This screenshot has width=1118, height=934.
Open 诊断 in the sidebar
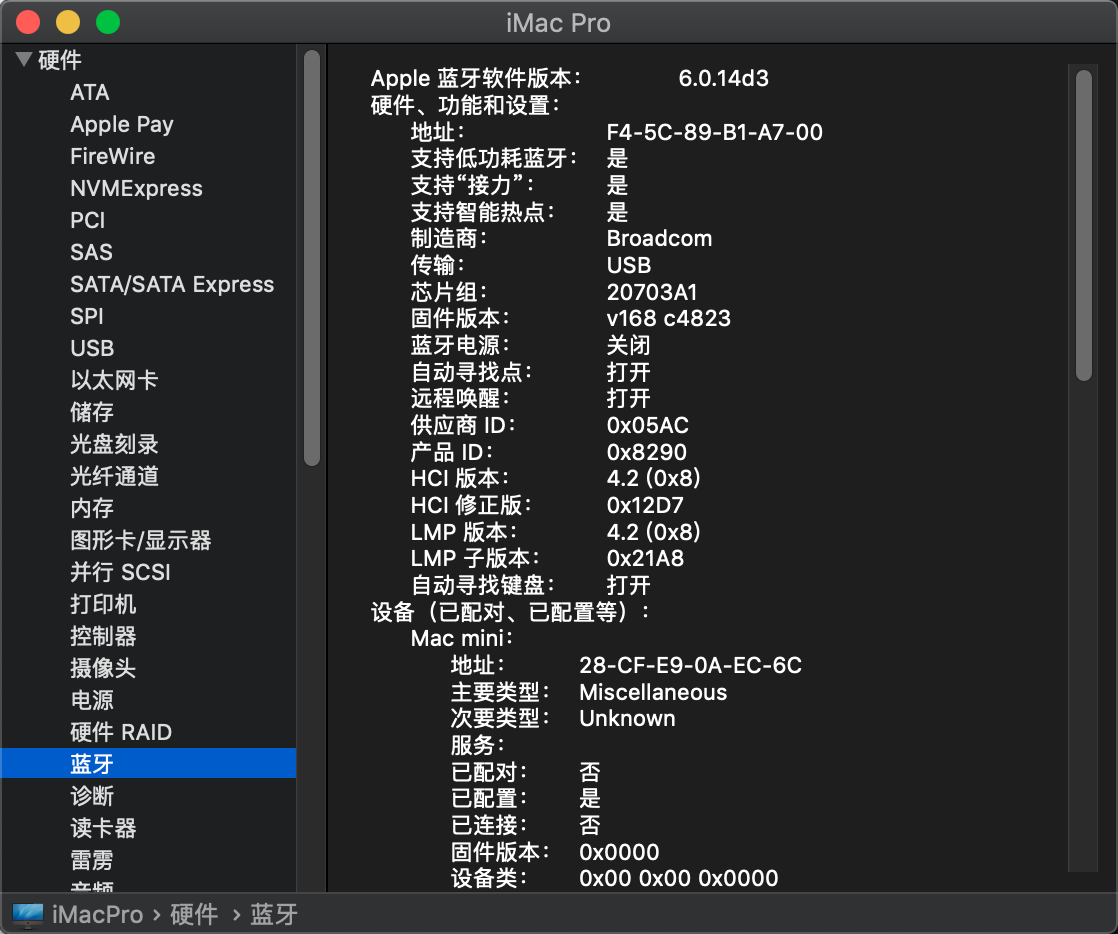point(92,796)
